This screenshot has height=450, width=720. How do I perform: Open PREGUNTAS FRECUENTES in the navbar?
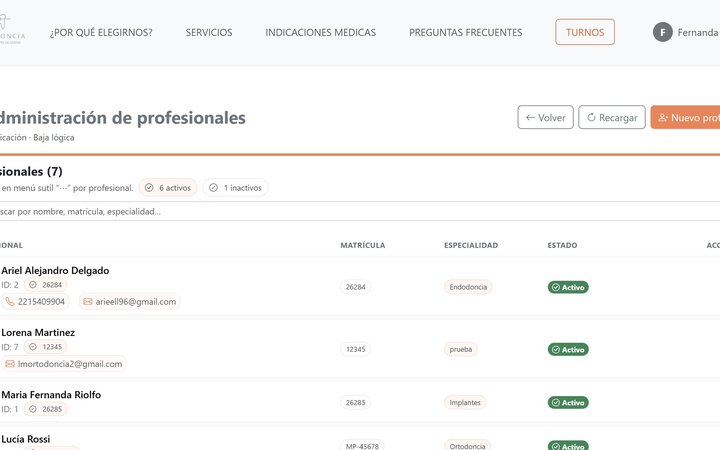tap(465, 32)
